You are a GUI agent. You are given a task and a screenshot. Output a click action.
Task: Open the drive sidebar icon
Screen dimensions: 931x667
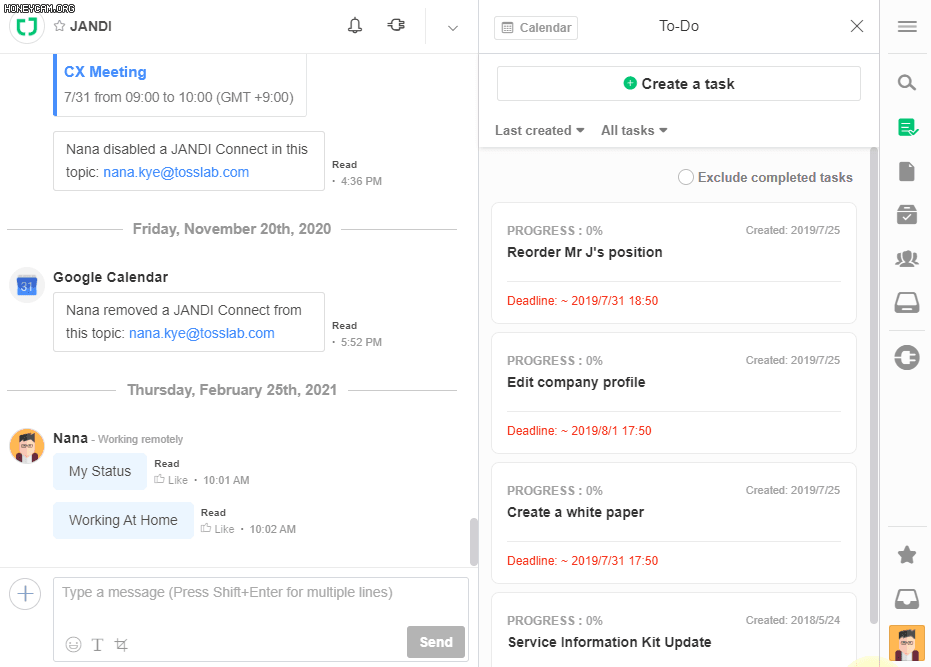907,302
